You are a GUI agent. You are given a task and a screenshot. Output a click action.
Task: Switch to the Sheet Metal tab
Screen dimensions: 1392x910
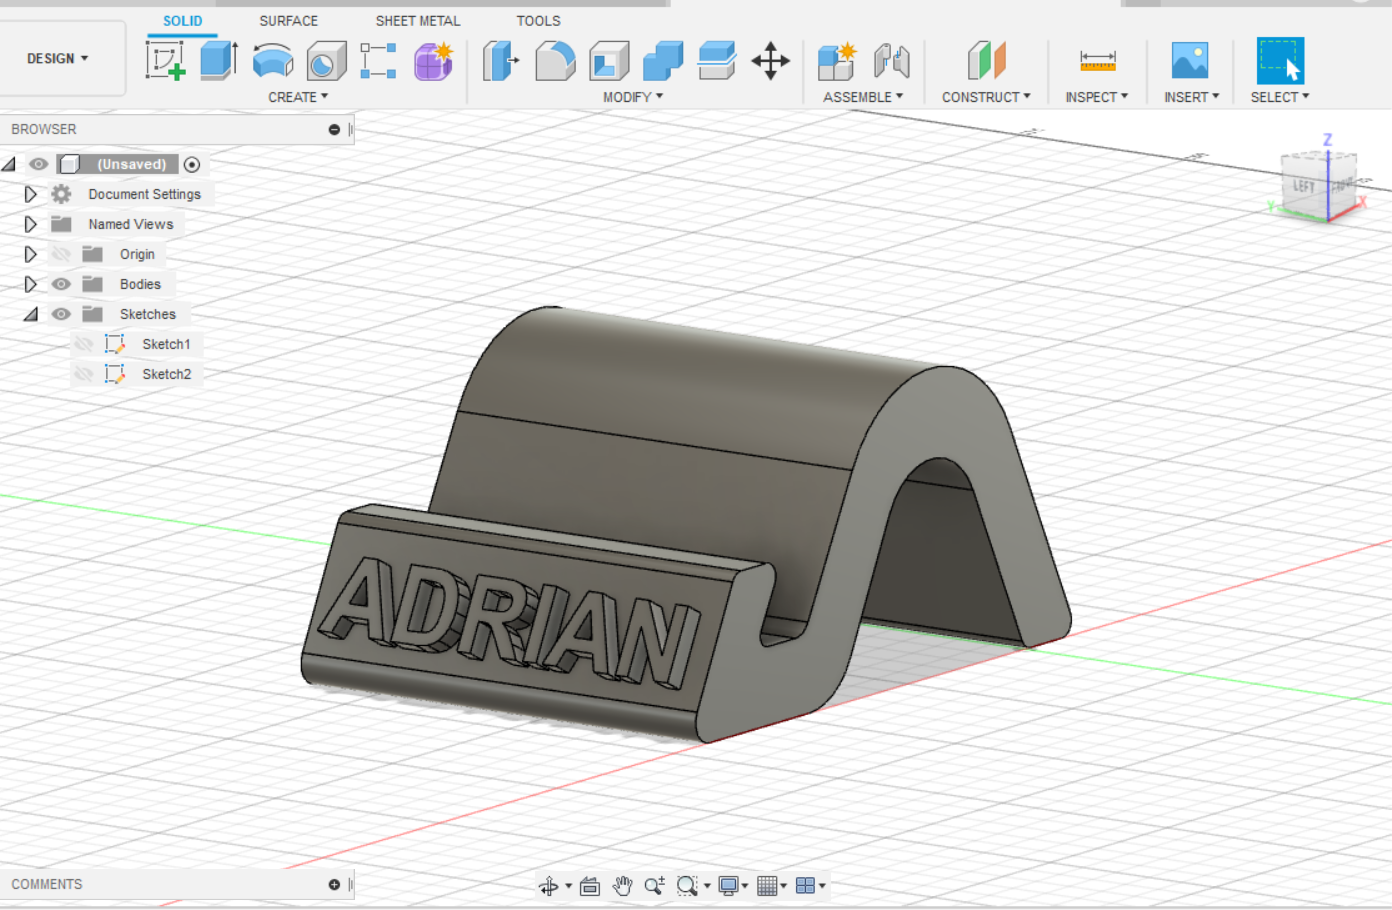pos(418,21)
